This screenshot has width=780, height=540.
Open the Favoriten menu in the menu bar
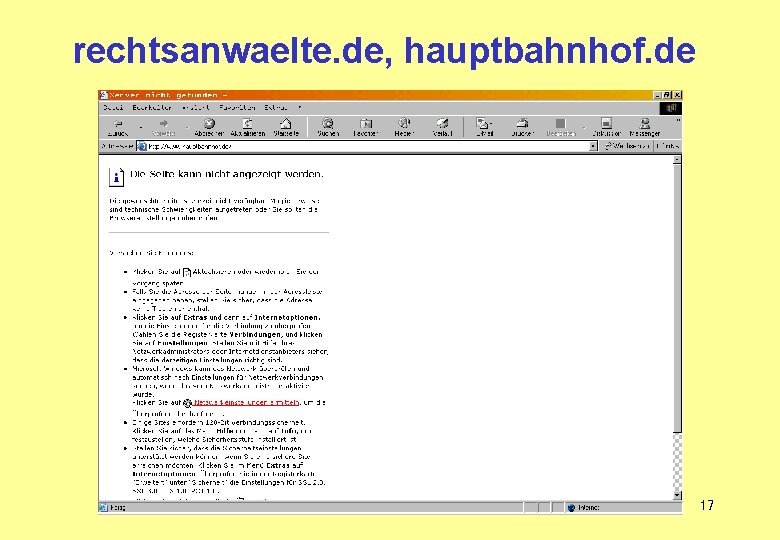[237, 107]
